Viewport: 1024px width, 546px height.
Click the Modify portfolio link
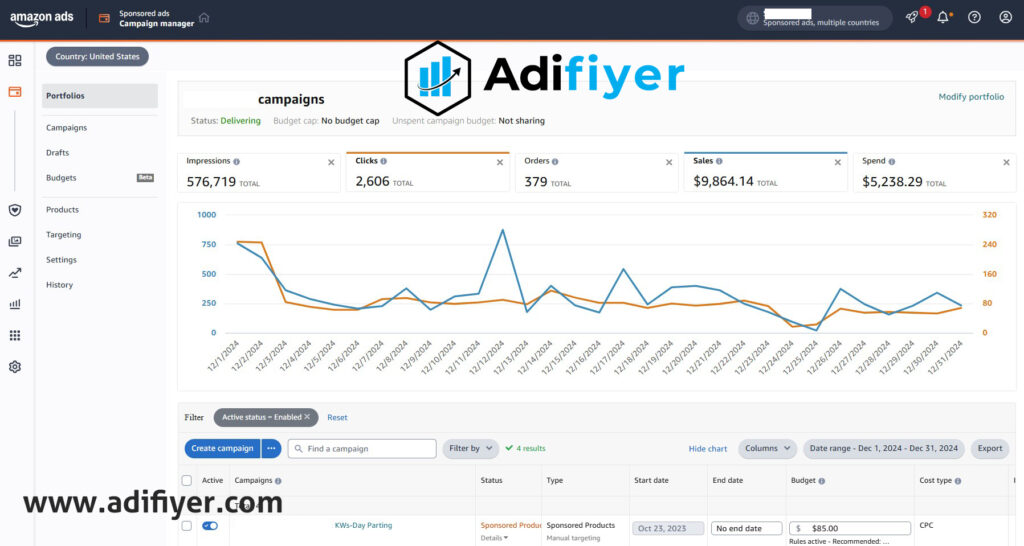[971, 97]
